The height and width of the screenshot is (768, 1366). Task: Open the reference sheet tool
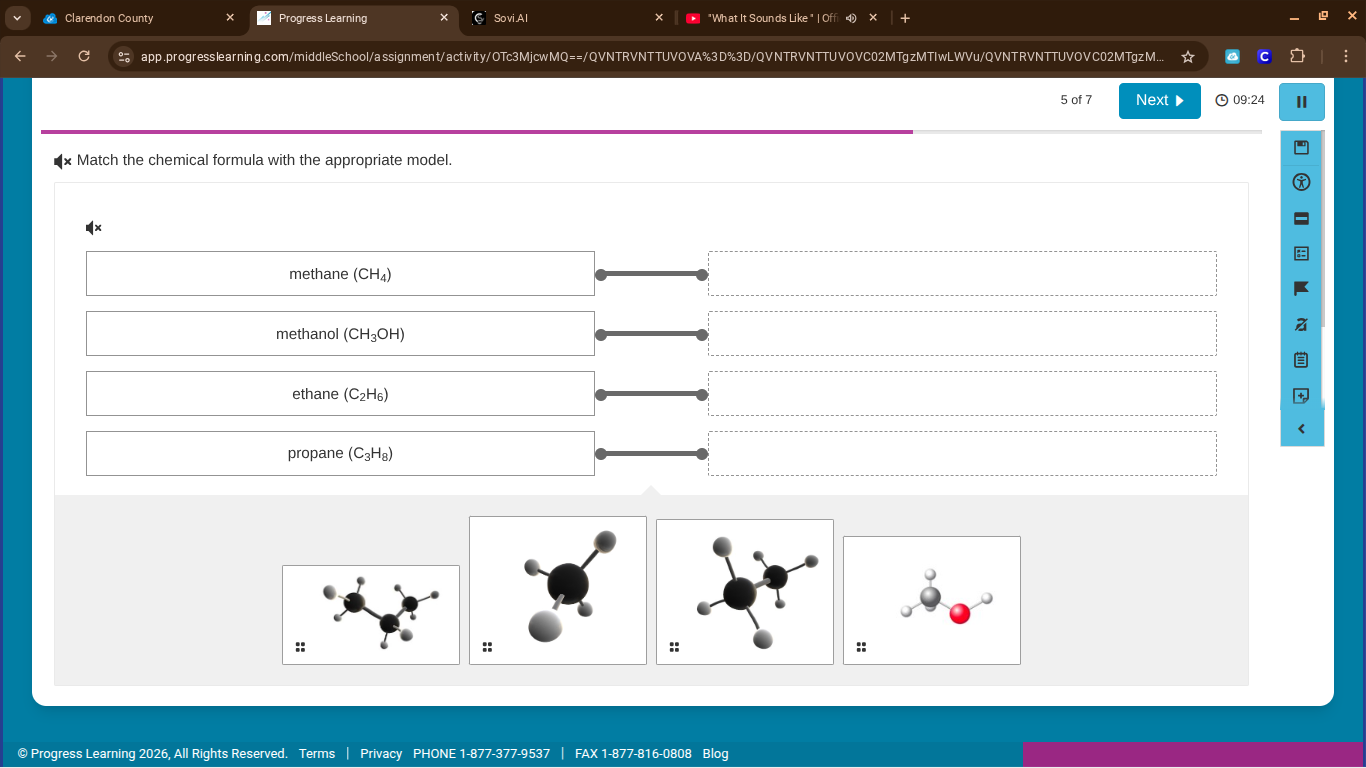(1301, 253)
